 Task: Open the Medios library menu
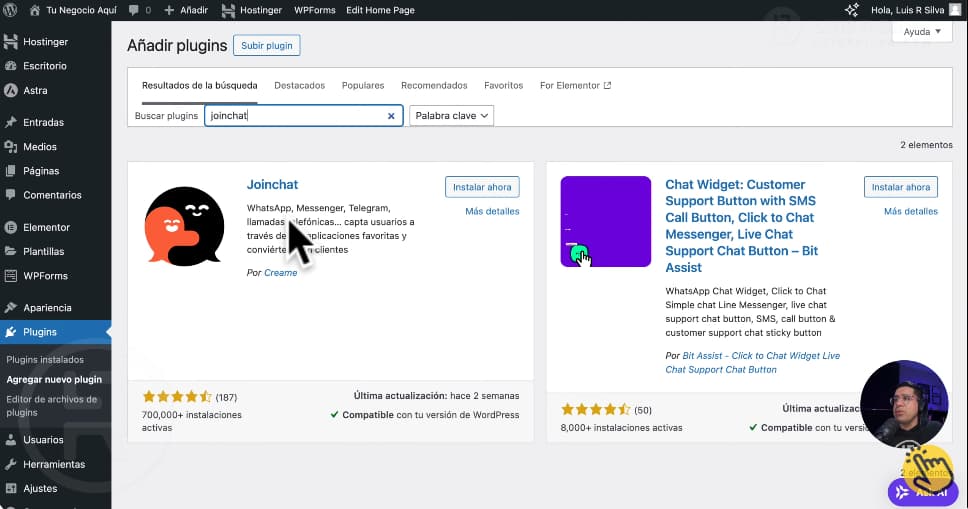point(39,147)
